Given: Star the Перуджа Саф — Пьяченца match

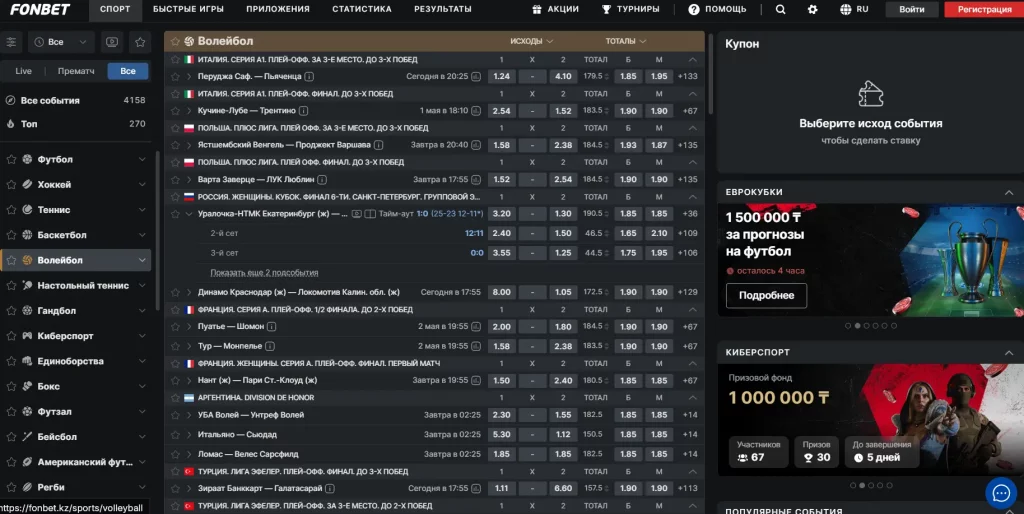Looking at the screenshot, I should pos(175,76).
